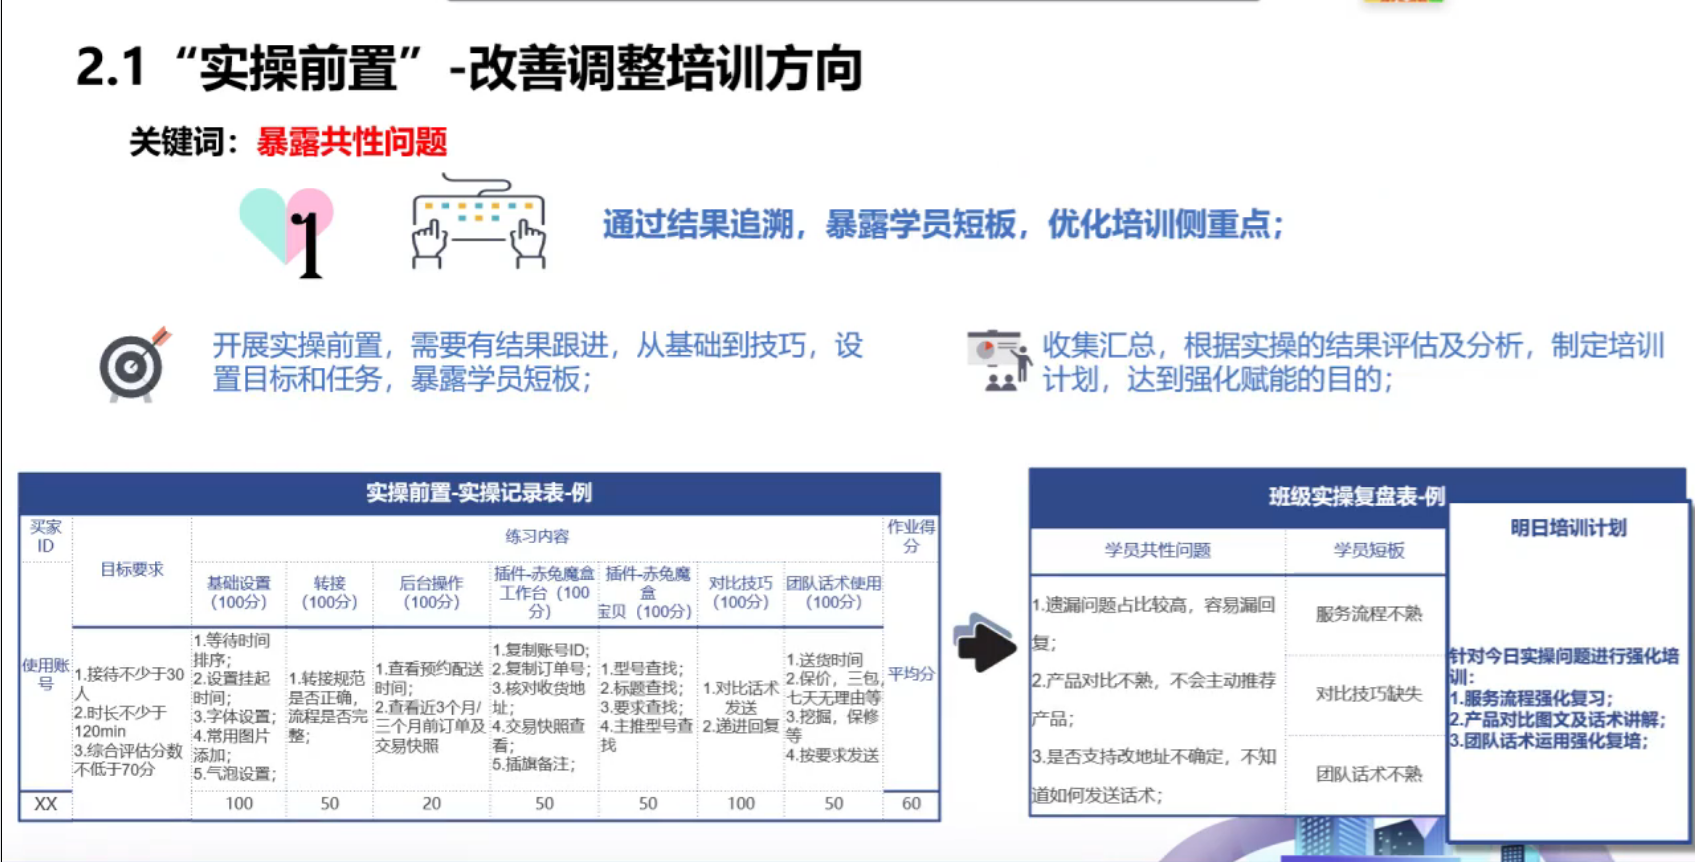Select the target bullseye icon
The width and height of the screenshot is (1695, 862).
tap(135, 364)
